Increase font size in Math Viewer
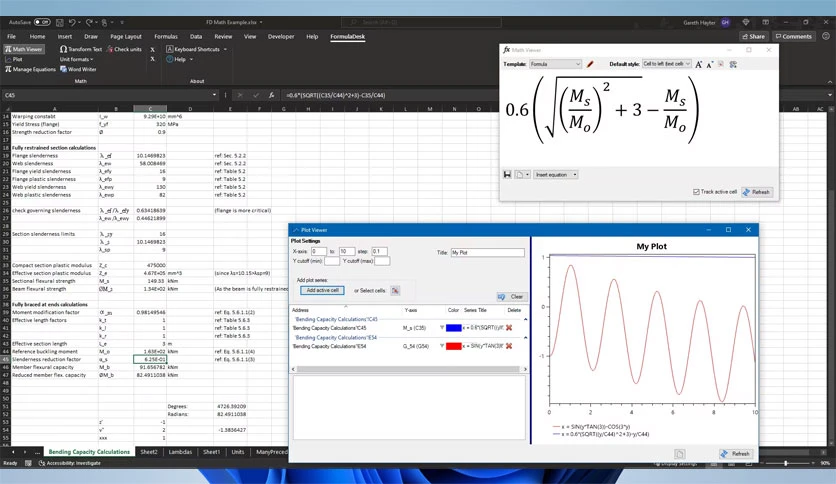This screenshot has width=836, height=484. [698, 64]
